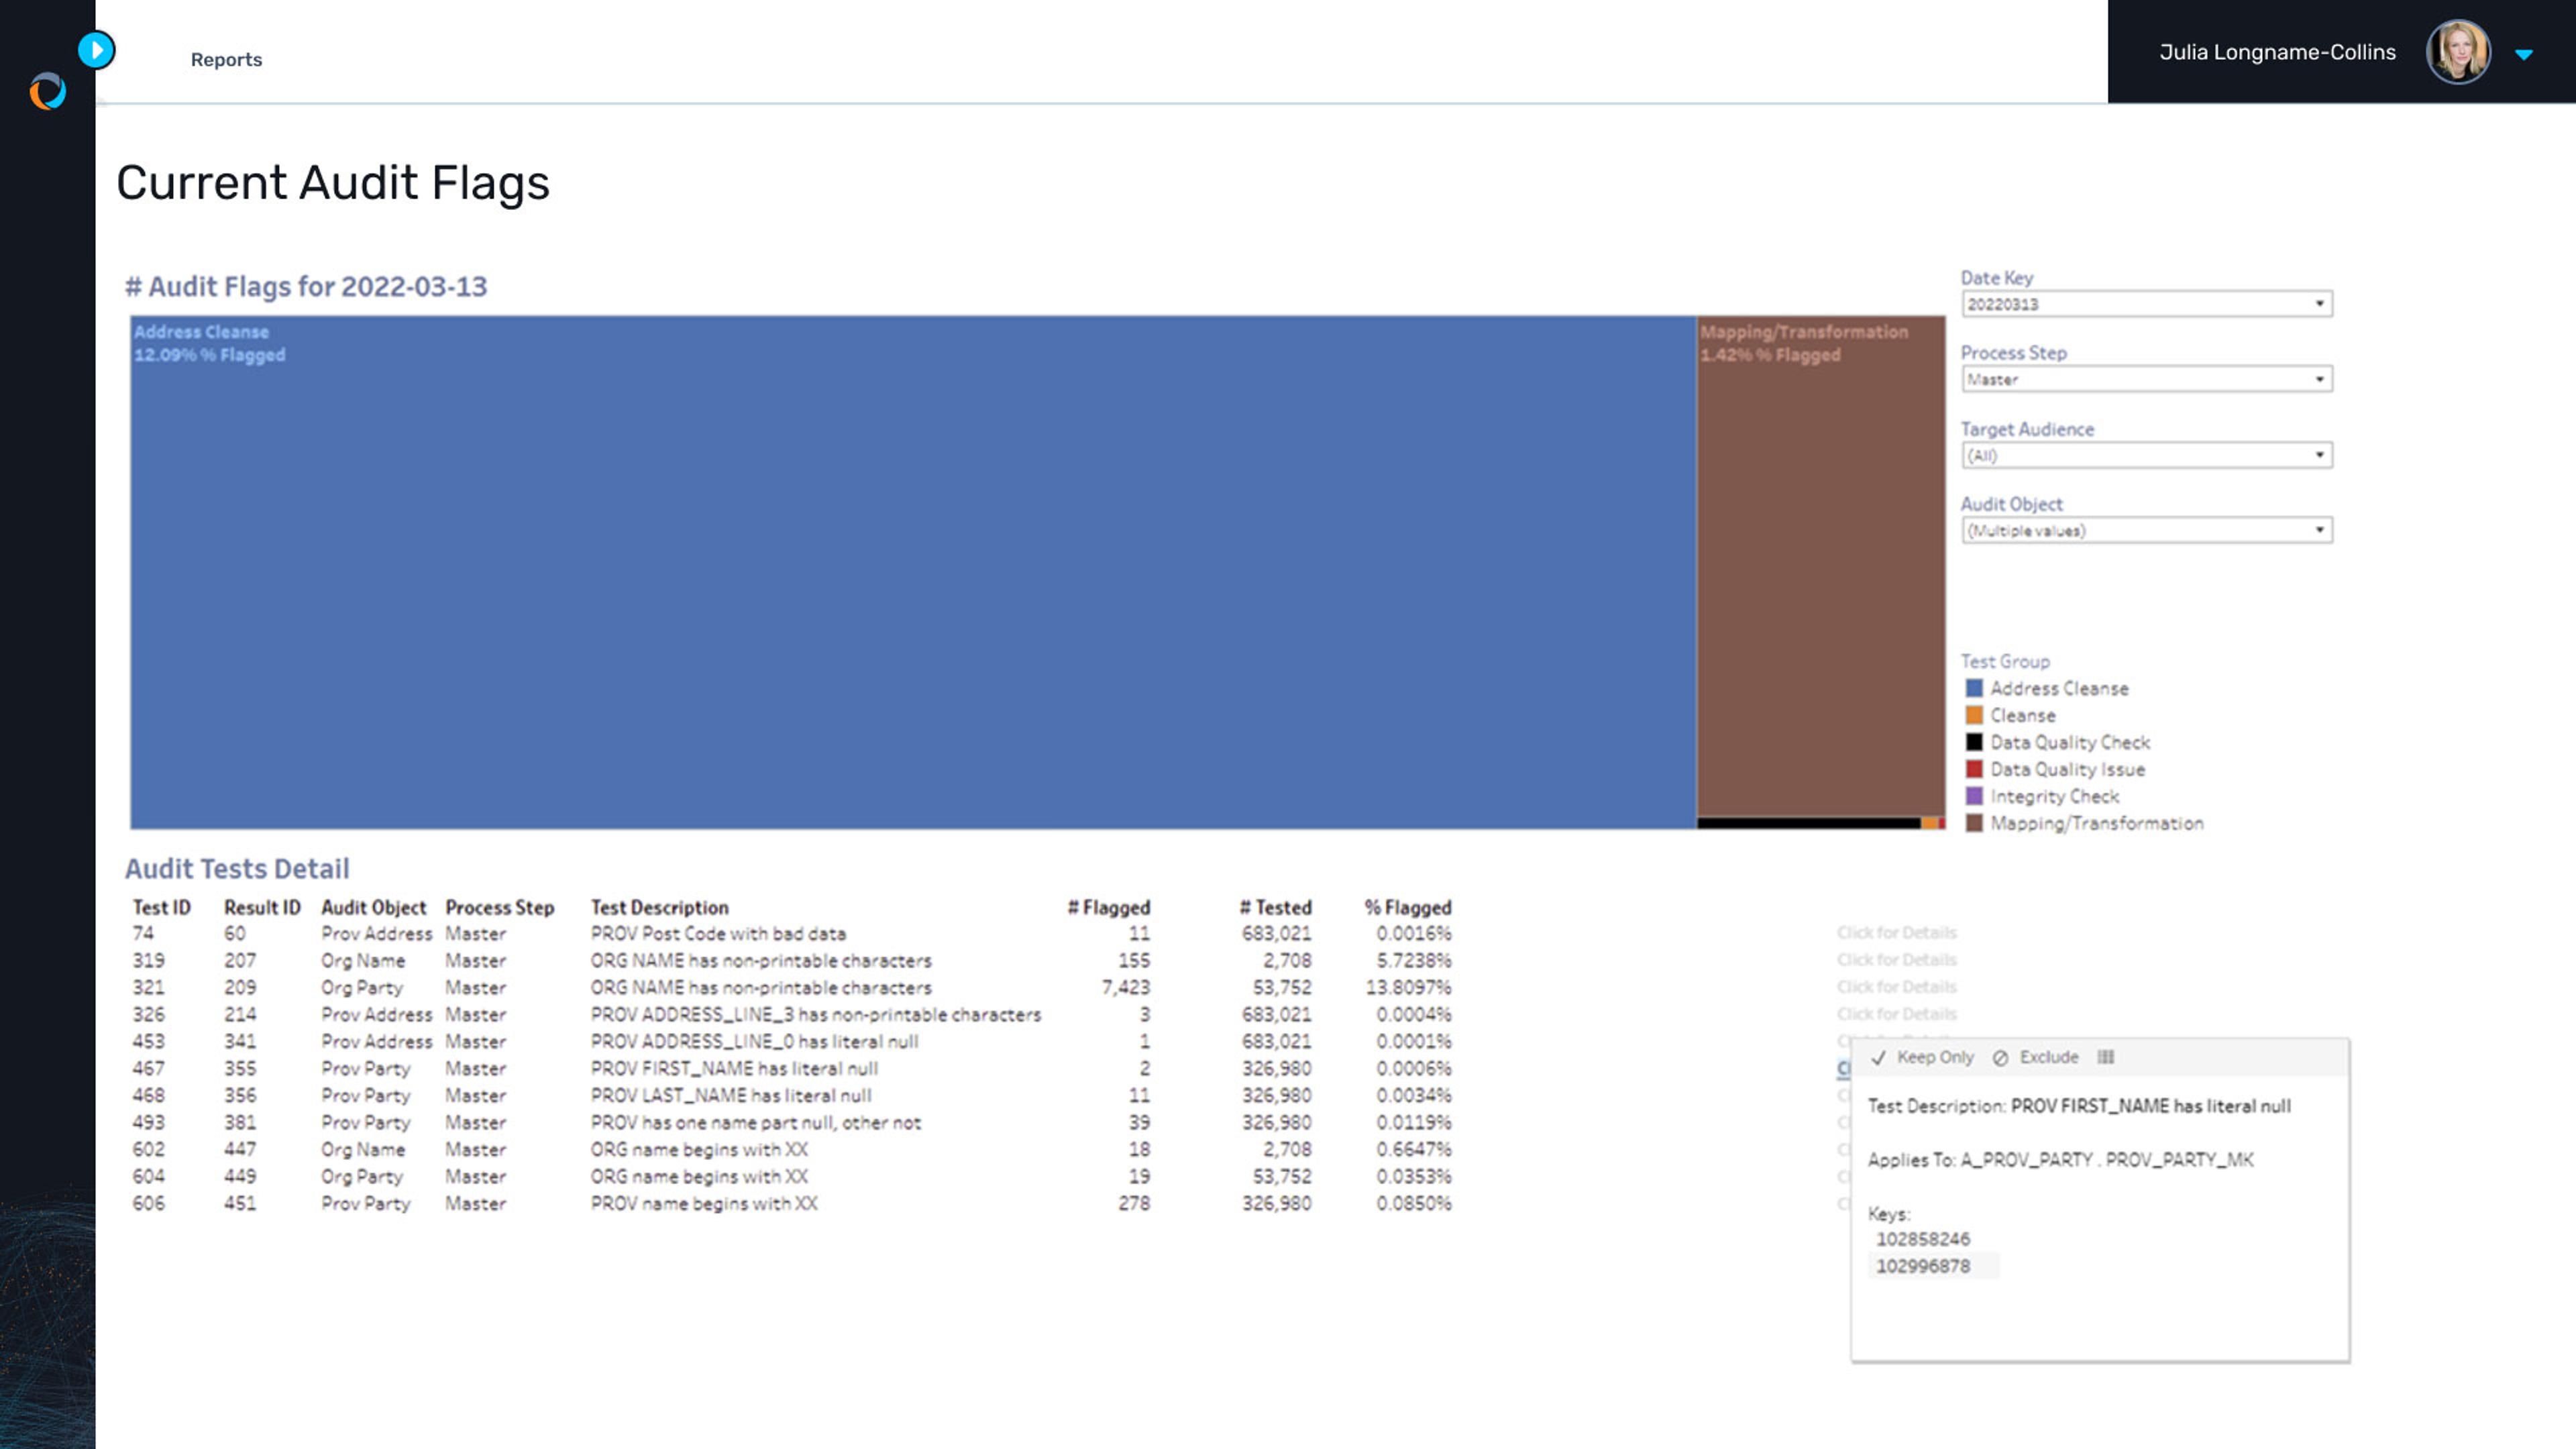The height and width of the screenshot is (1449, 2576).
Task: Click the orange-blue app logo icon
Action: pyautogui.click(x=47, y=92)
